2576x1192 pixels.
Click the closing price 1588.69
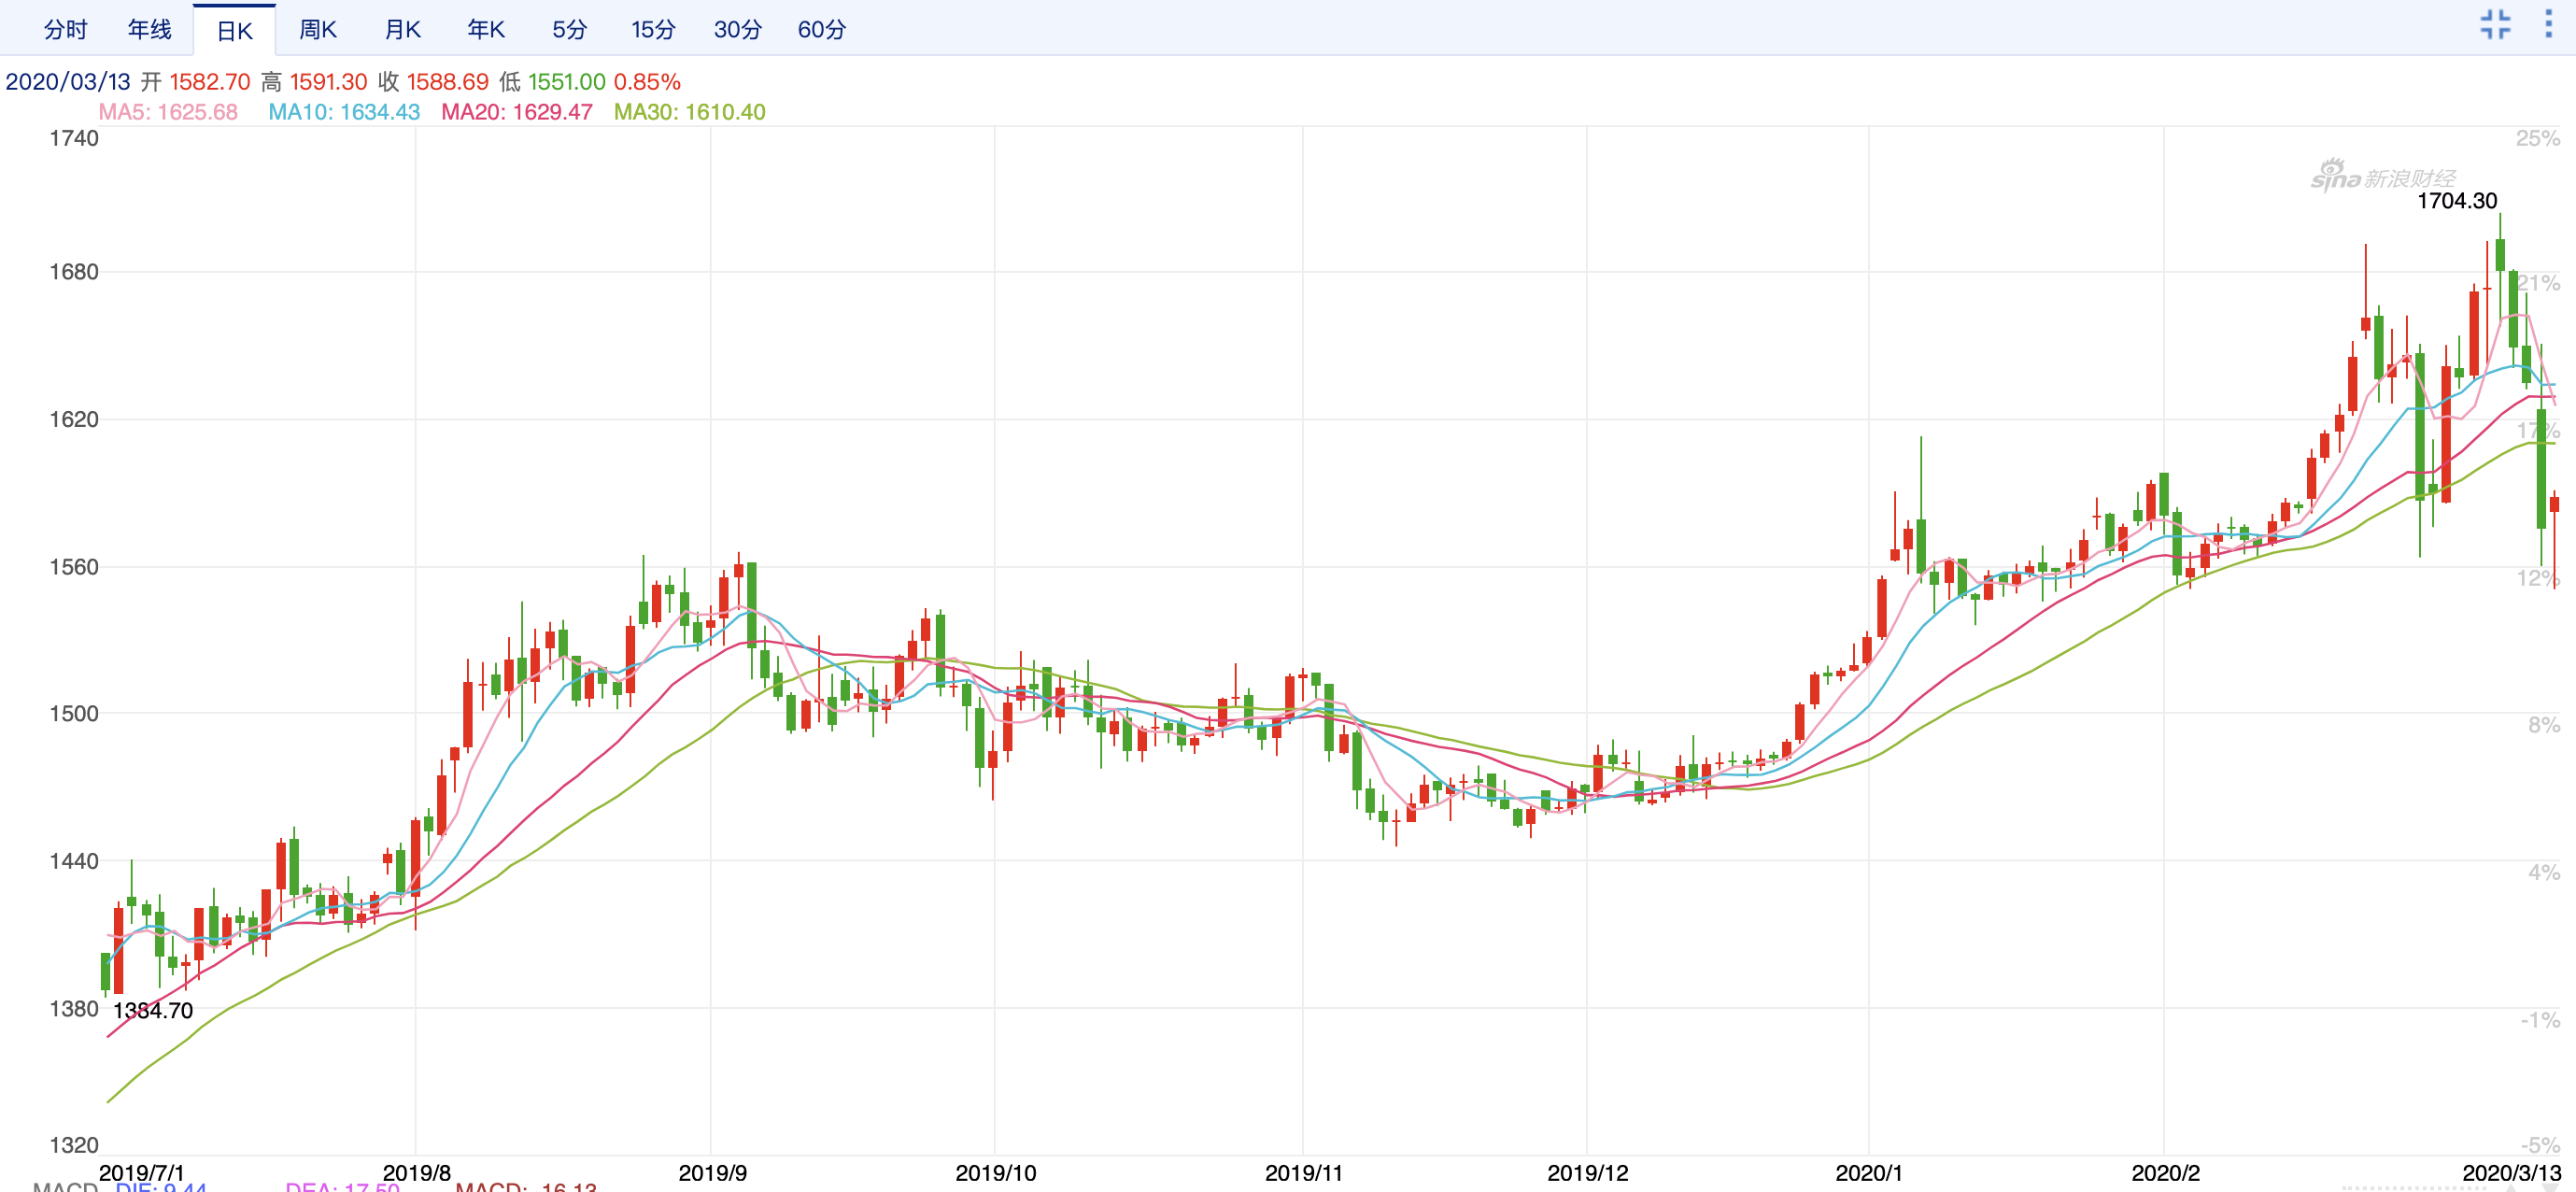tap(448, 82)
